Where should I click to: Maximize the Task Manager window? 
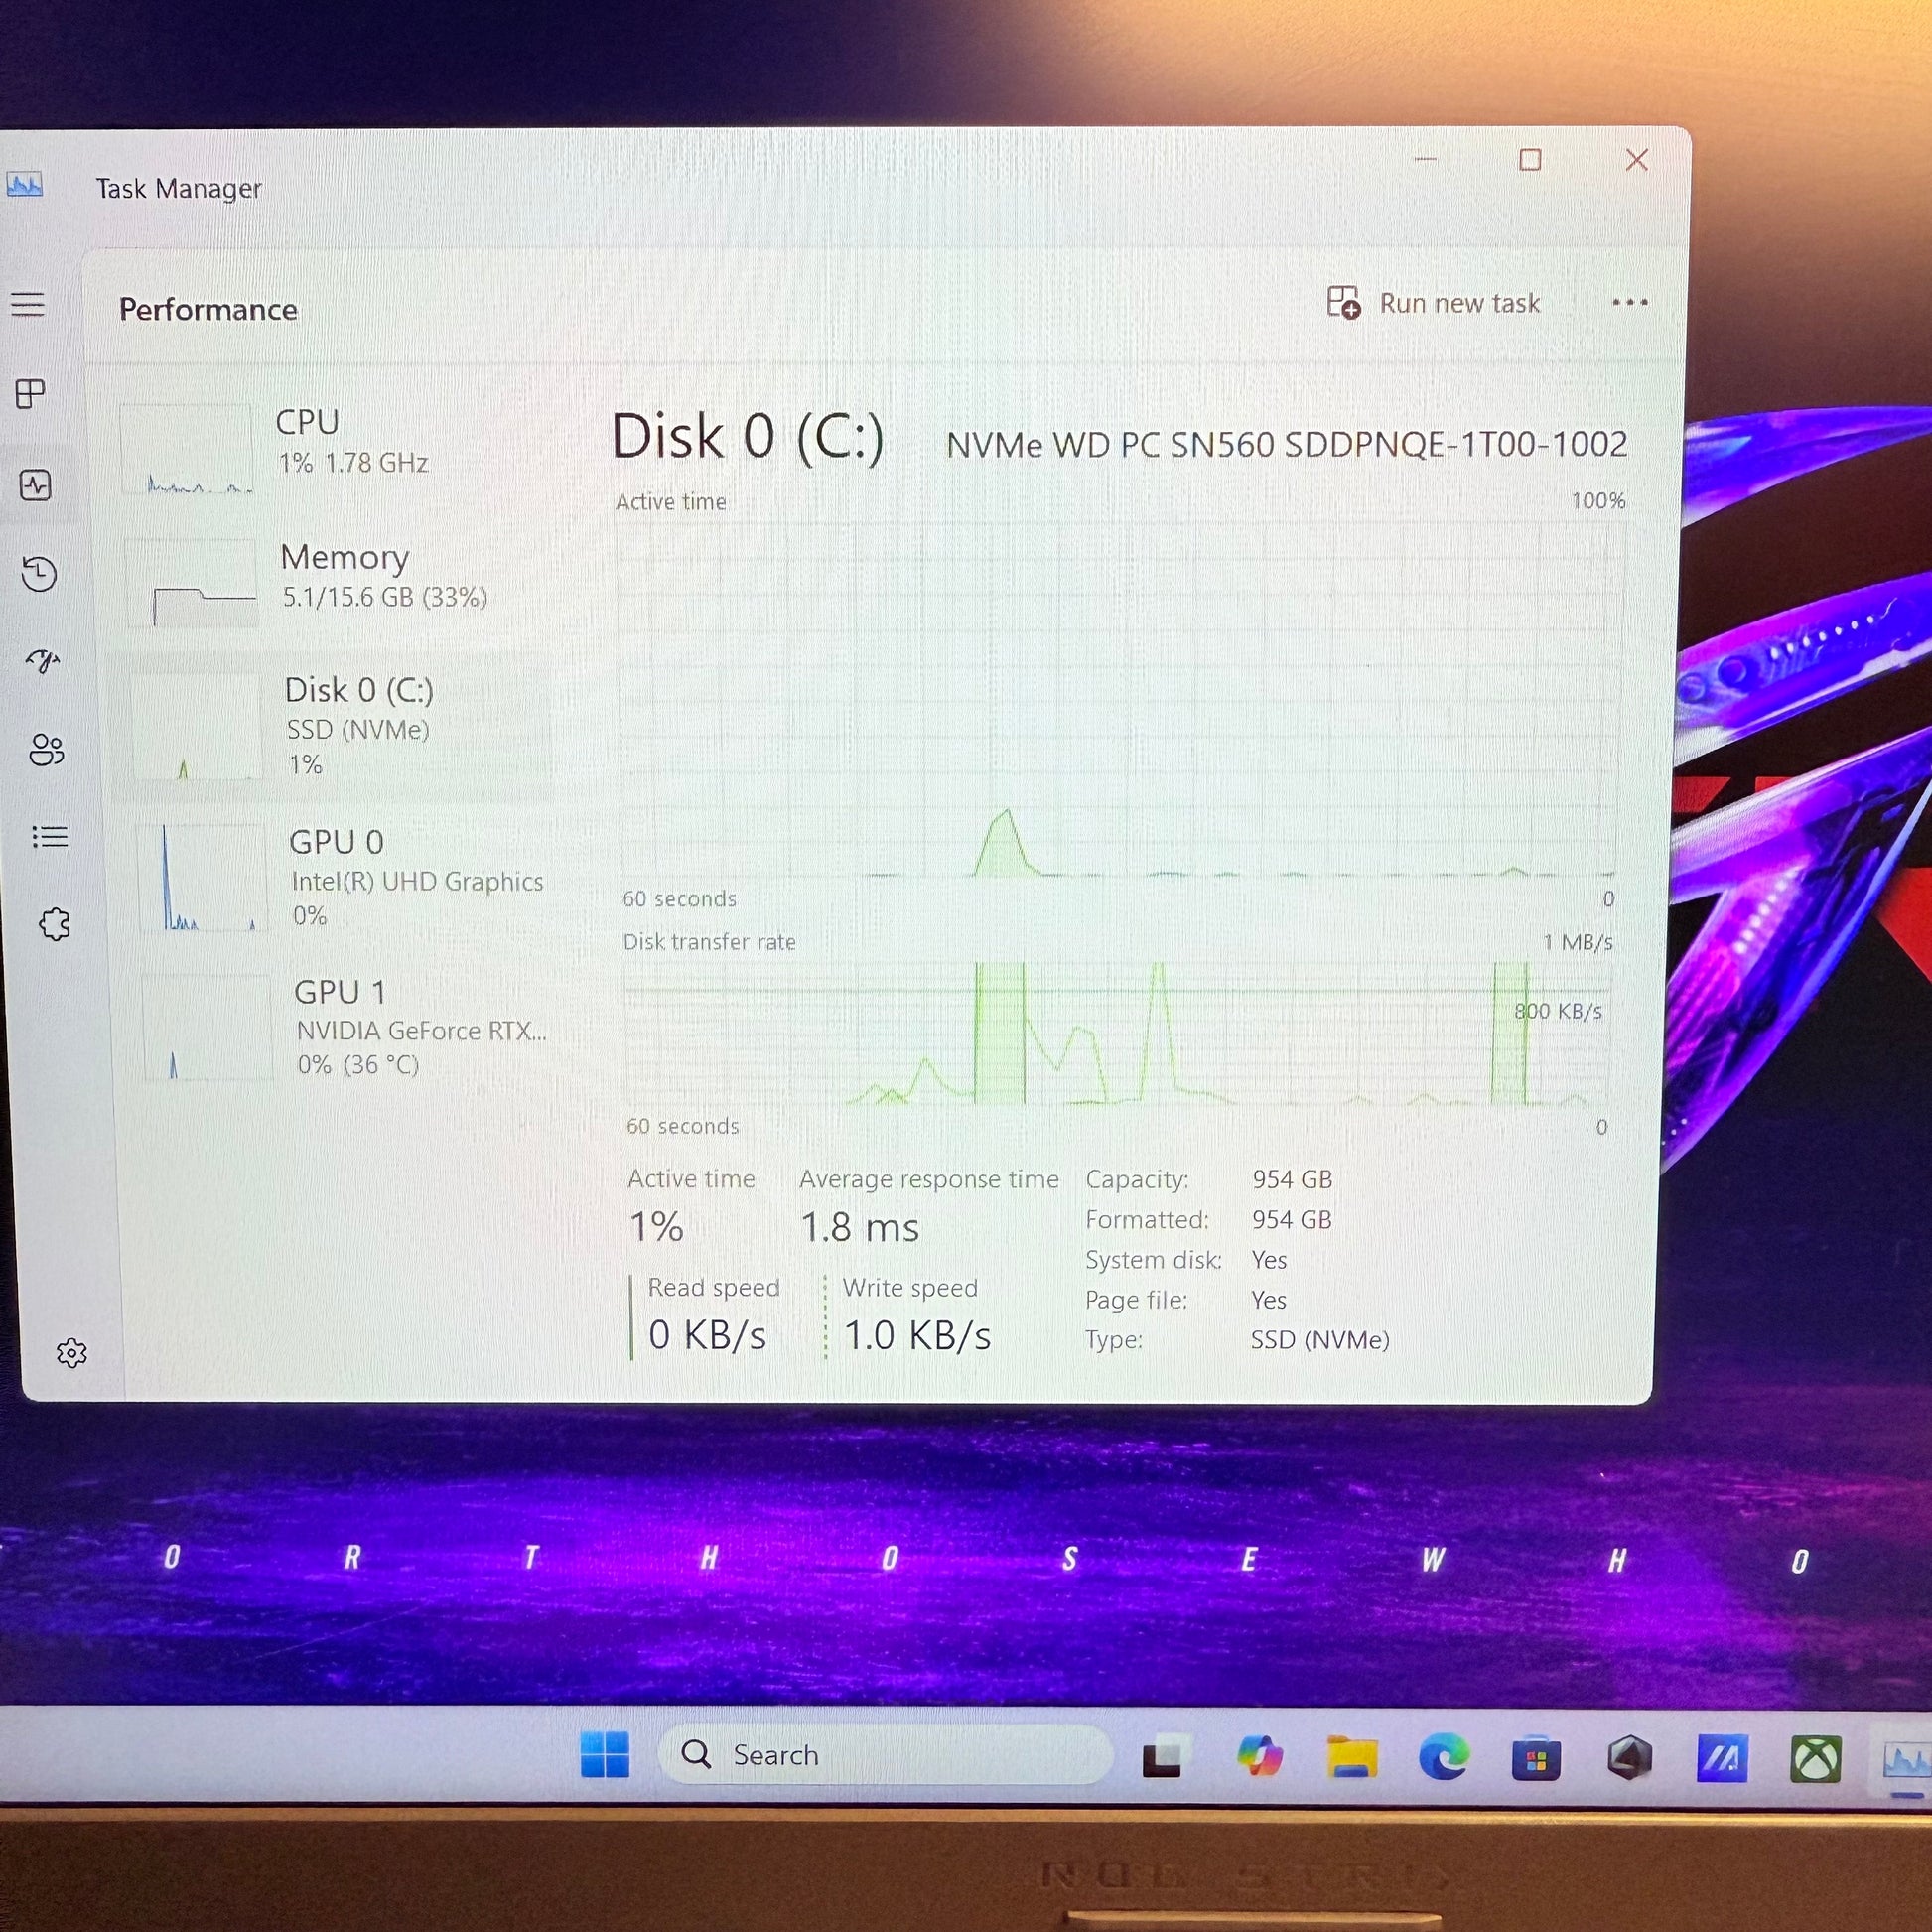(x=1530, y=159)
